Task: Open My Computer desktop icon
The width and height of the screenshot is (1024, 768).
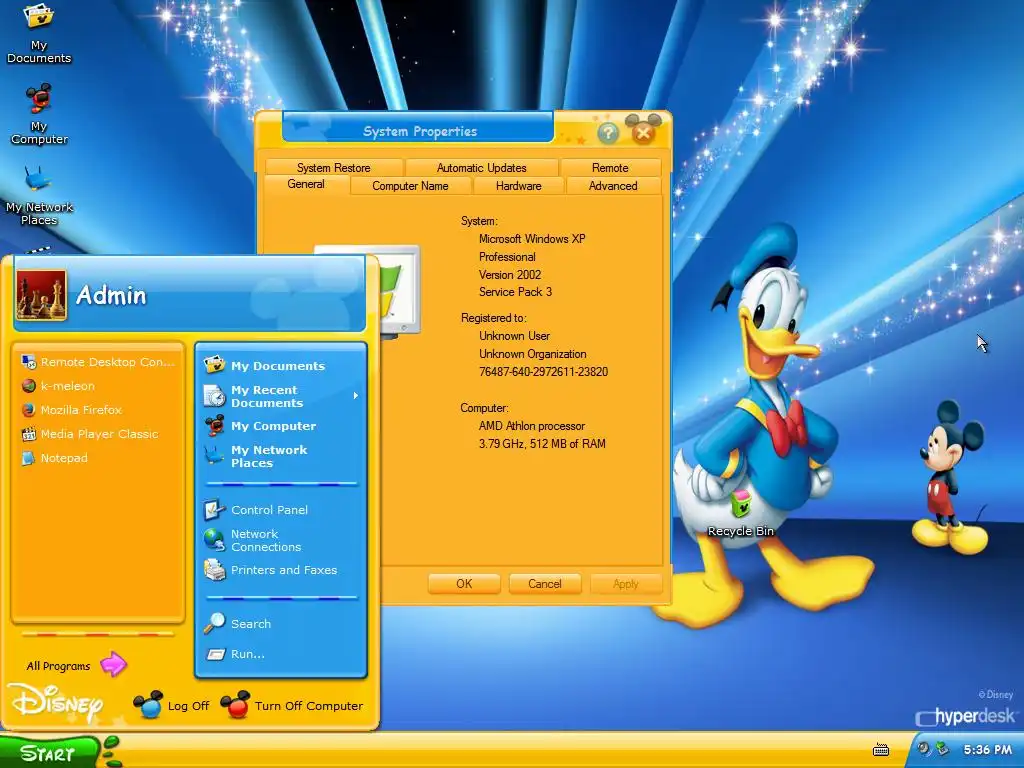Action: pos(39,114)
